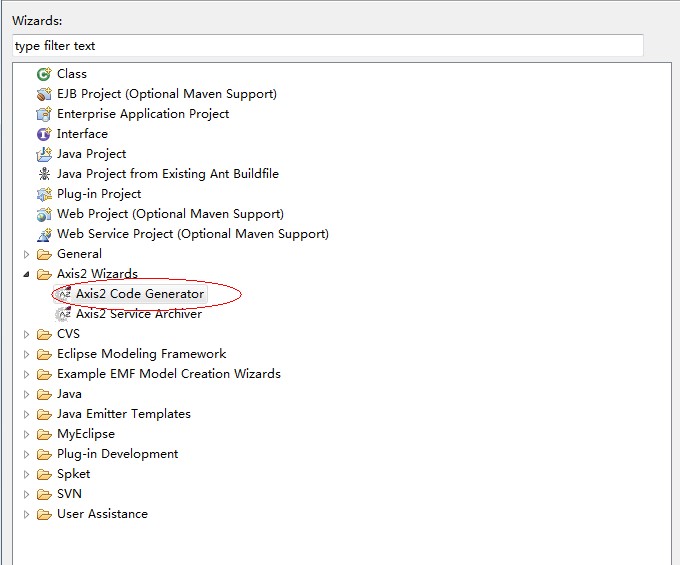The image size is (680, 565).
Task: Click the Axis2 Code Generator icon
Action: pos(63,294)
